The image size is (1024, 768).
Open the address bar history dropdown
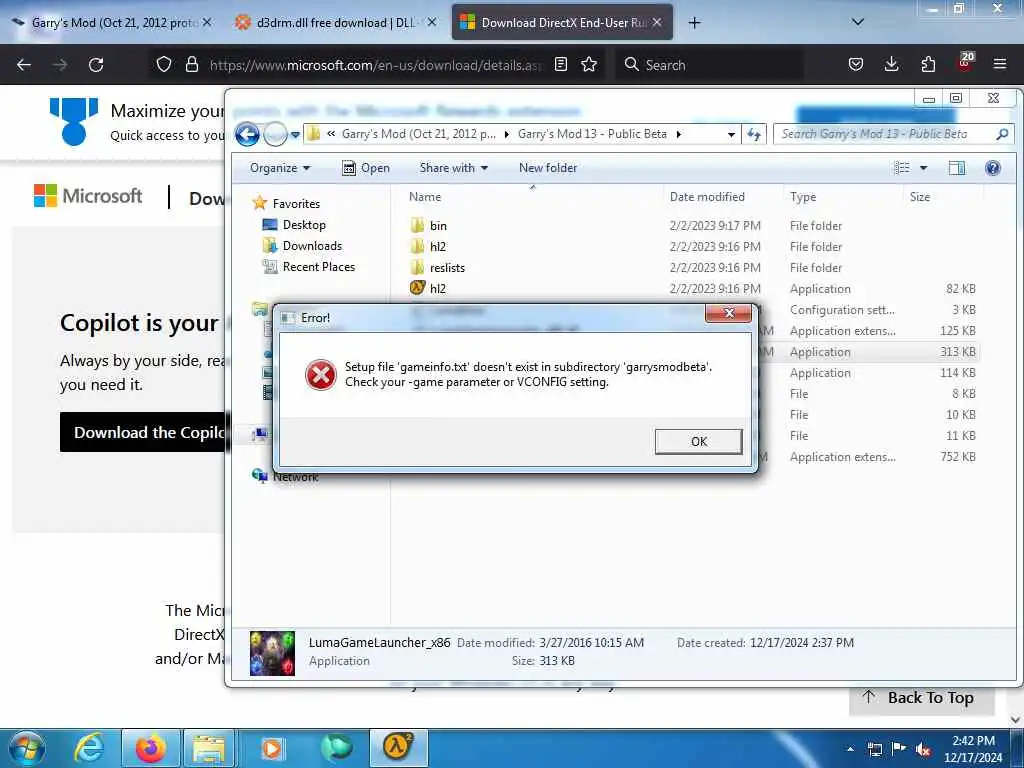tap(731, 135)
